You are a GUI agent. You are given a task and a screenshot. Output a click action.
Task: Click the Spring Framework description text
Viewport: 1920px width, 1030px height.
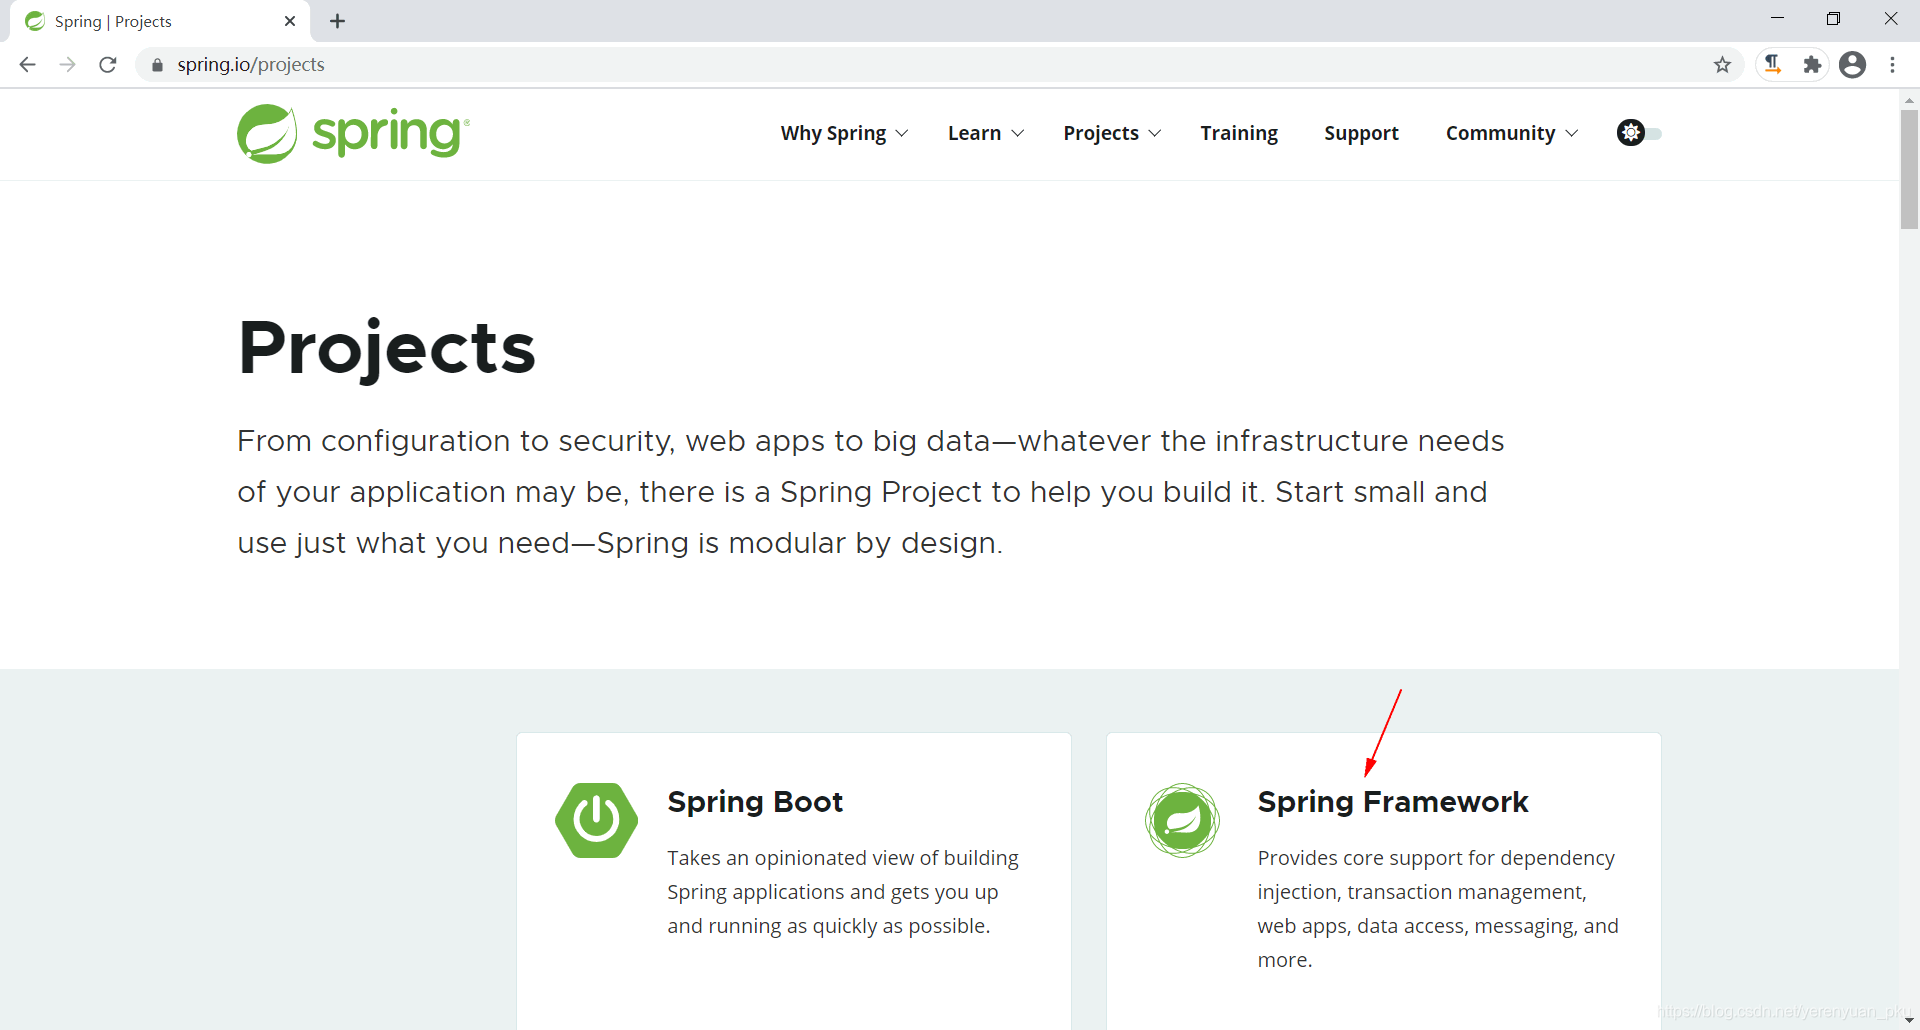click(1438, 909)
